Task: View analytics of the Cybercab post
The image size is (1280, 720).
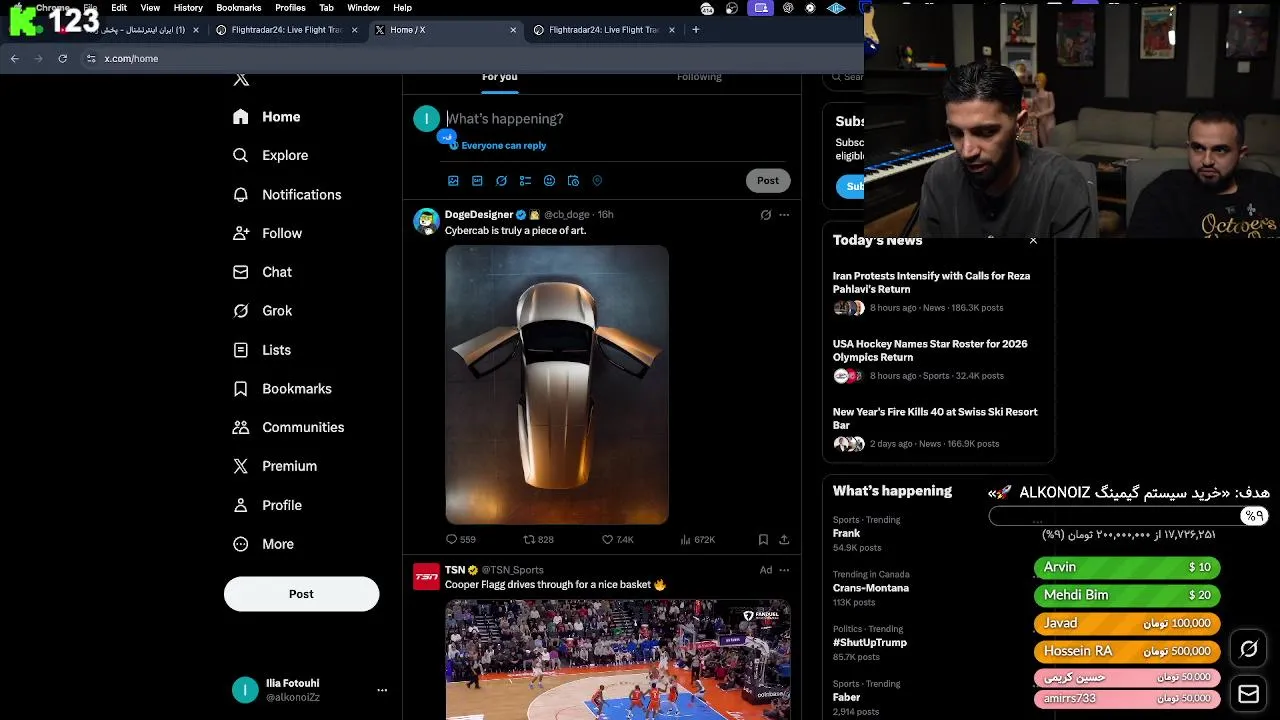Action: [x=697, y=540]
